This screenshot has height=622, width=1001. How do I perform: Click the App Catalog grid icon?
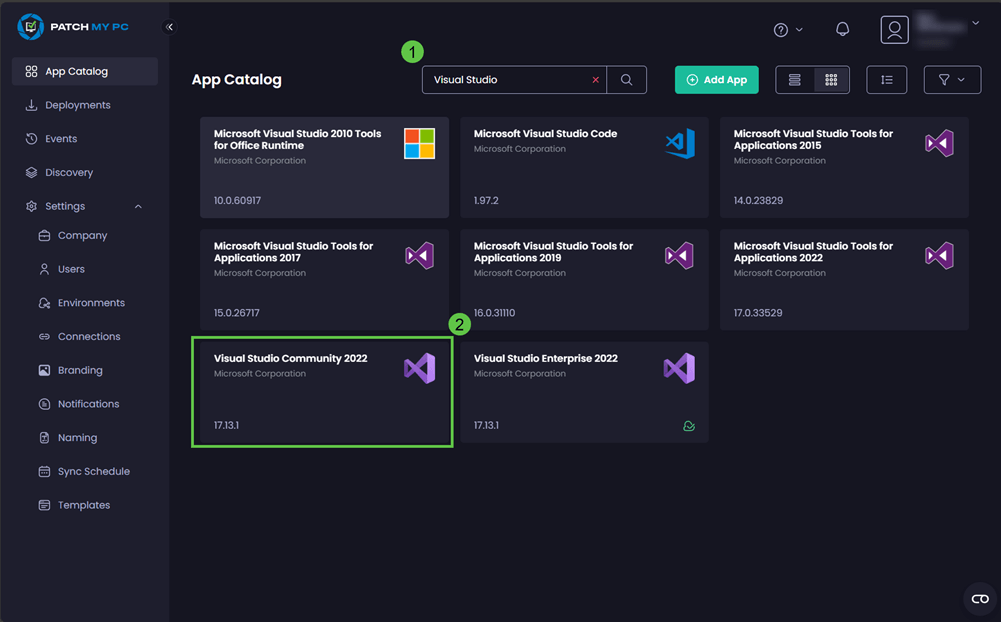tap(31, 72)
